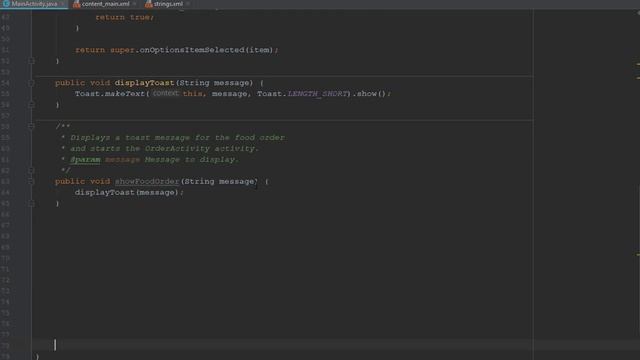Close the strings.xml tab
Screen dimensions: 640x360
[188, 4]
